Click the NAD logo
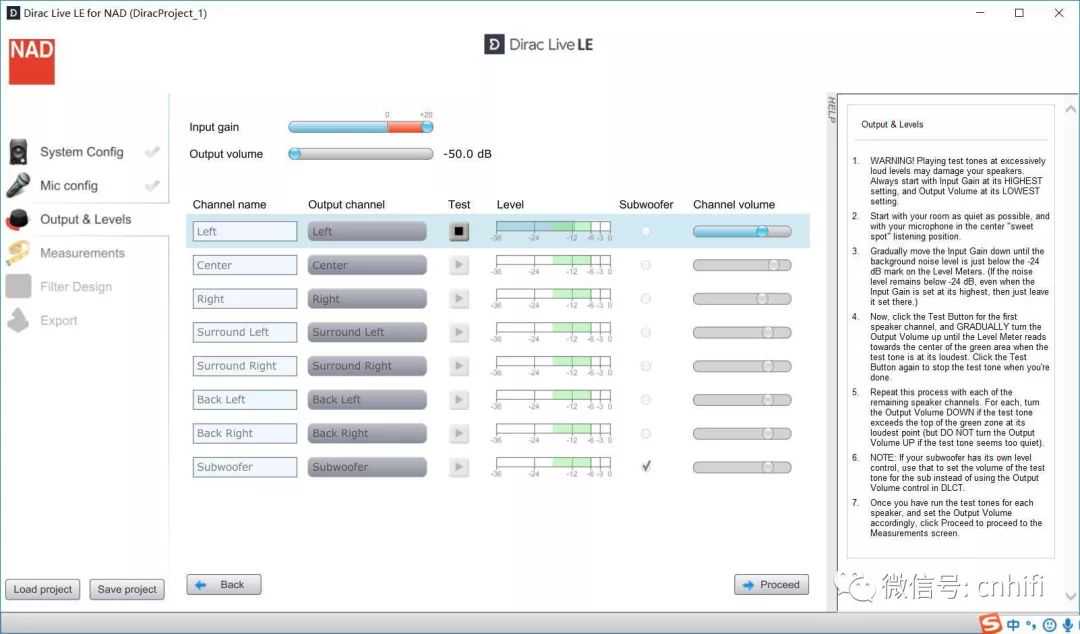 [x=32, y=61]
